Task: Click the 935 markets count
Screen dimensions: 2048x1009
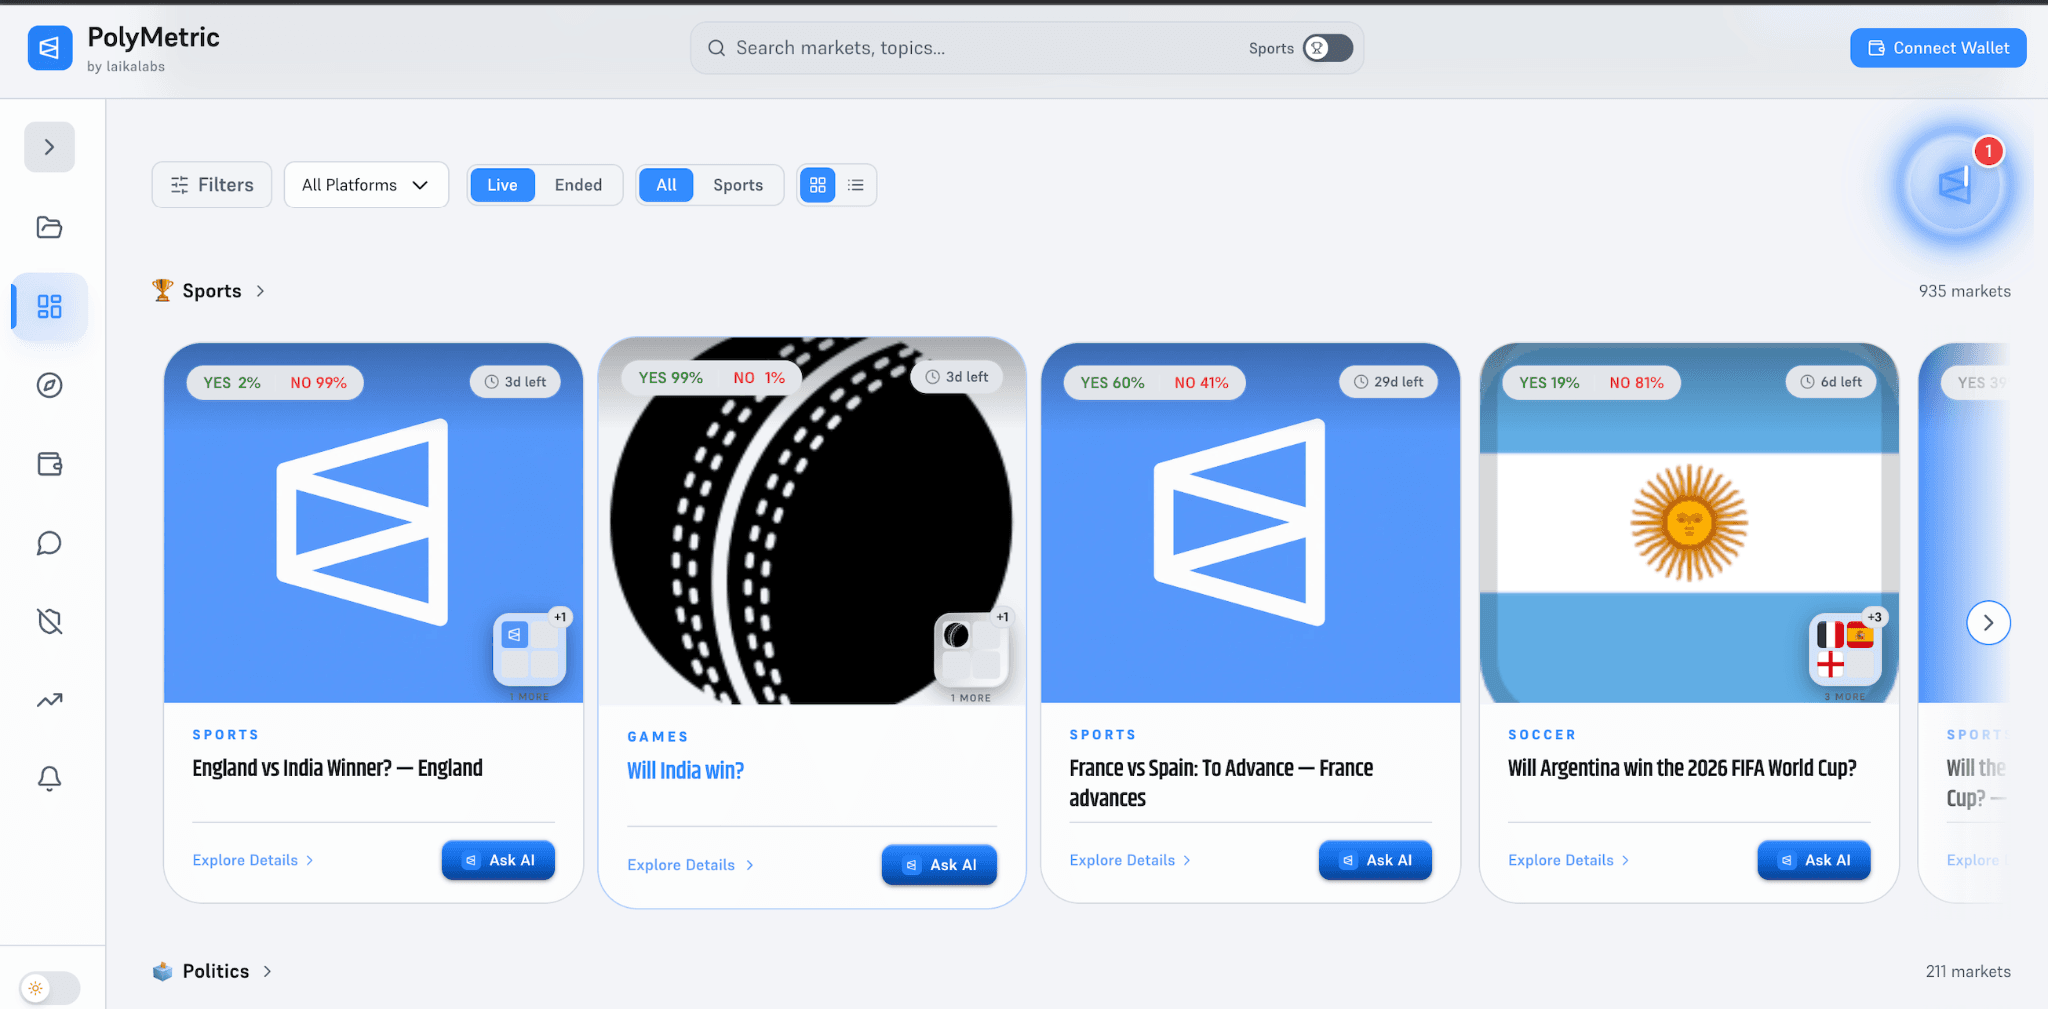Action: click(x=1964, y=291)
